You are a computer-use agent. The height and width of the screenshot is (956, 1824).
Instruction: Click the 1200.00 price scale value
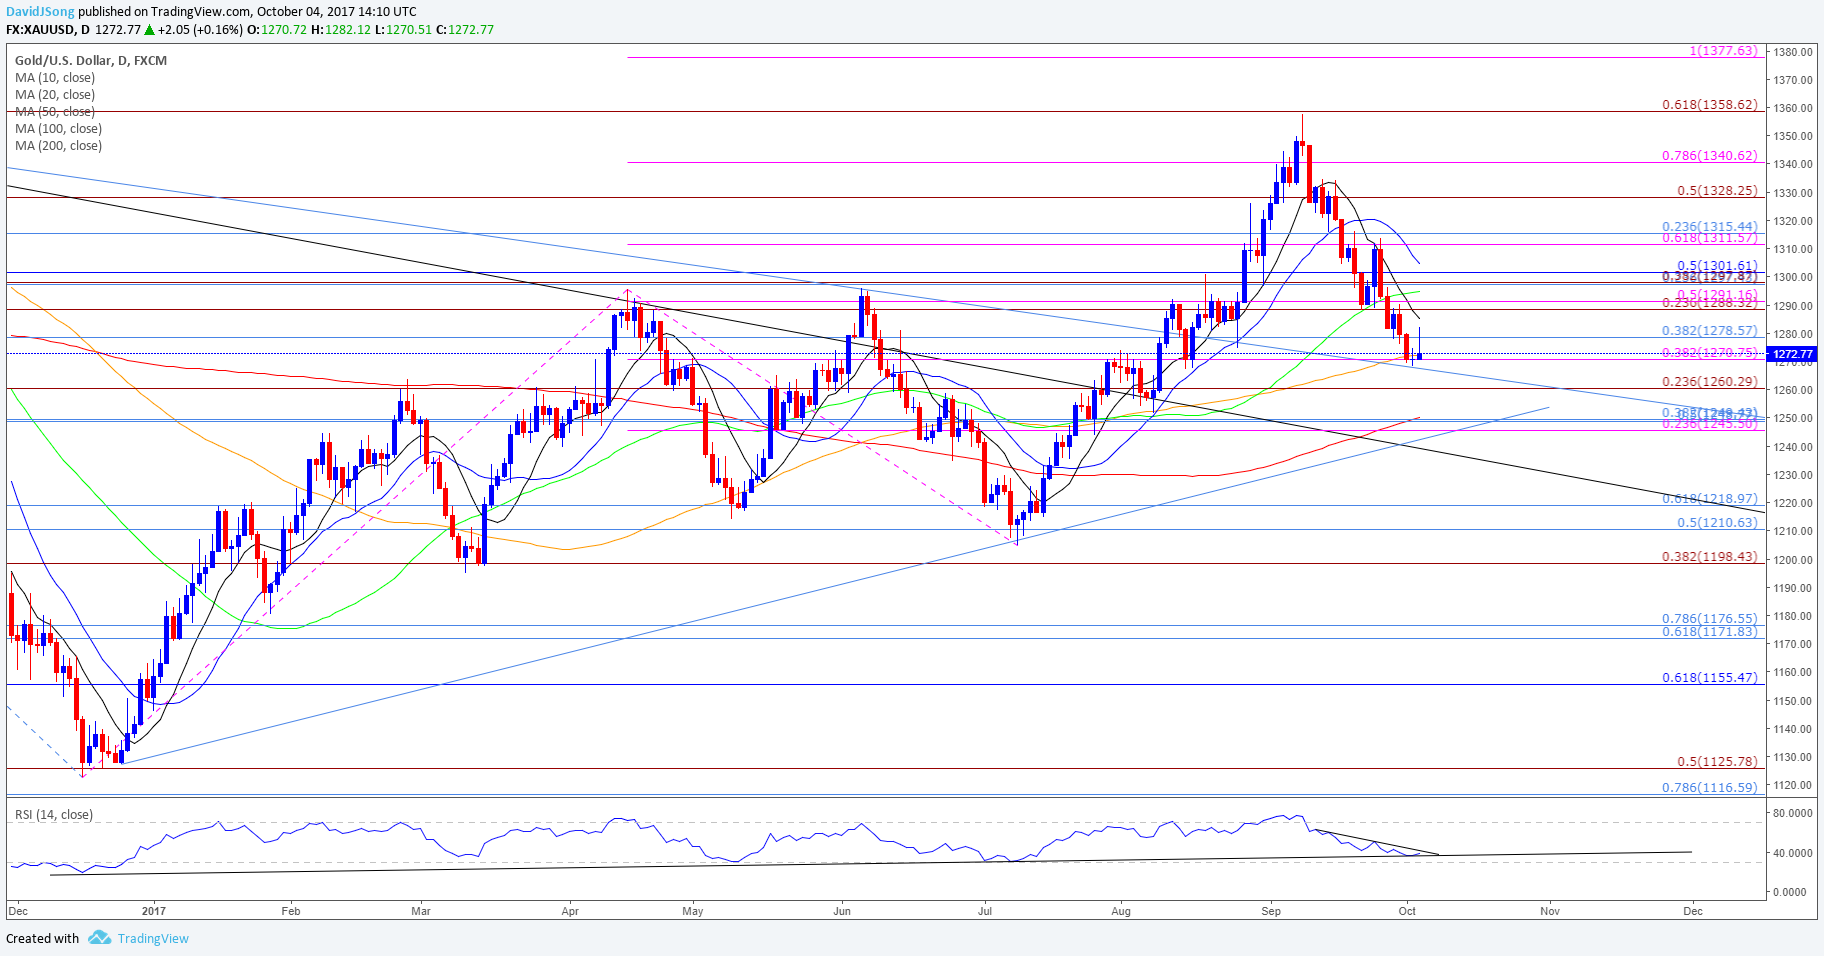point(1795,559)
